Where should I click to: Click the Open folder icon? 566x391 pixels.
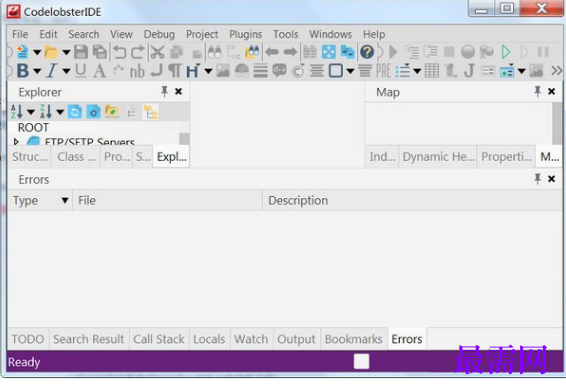[x=51, y=52]
